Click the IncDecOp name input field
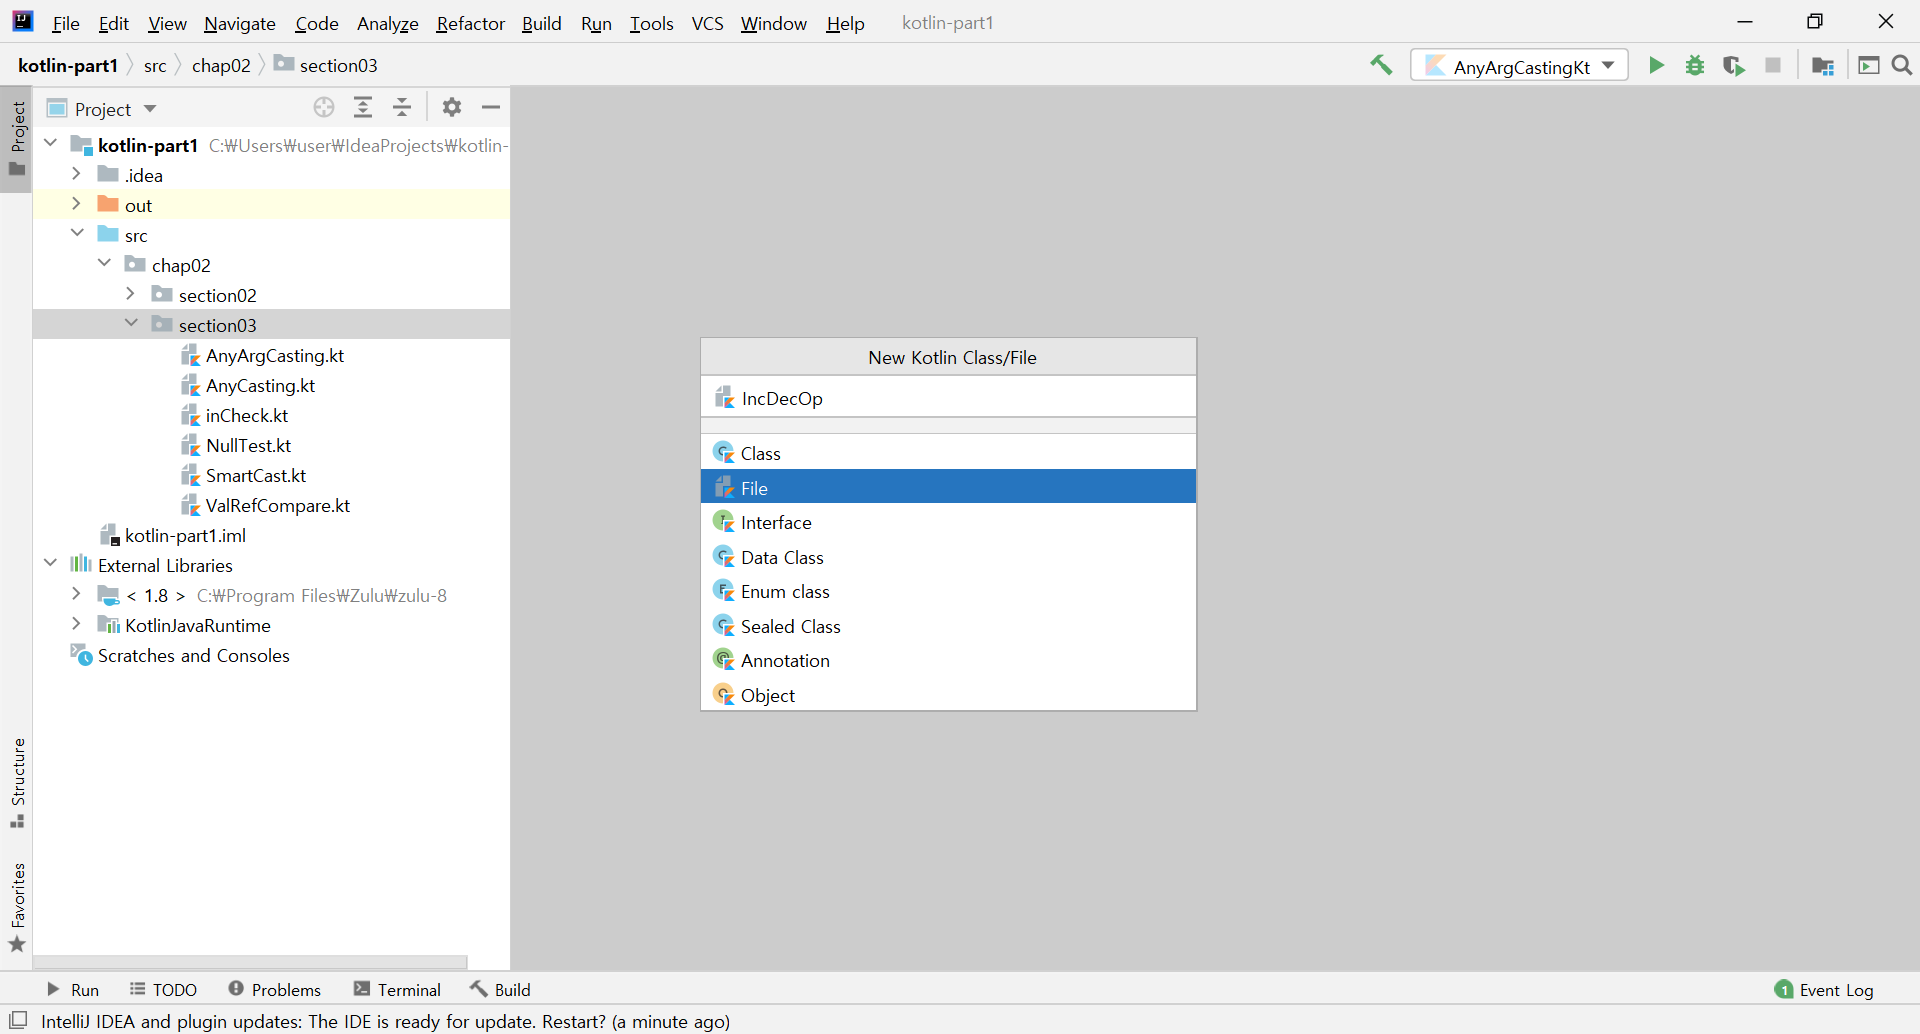This screenshot has height=1034, width=1920. point(948,398)
